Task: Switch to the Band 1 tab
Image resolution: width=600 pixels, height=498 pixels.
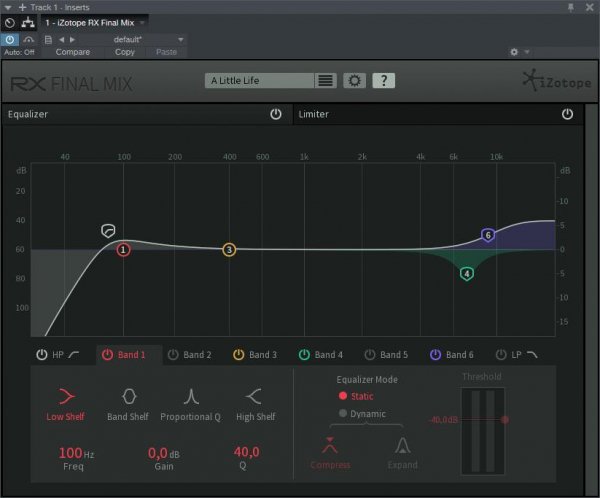Action: coord(131,355)
